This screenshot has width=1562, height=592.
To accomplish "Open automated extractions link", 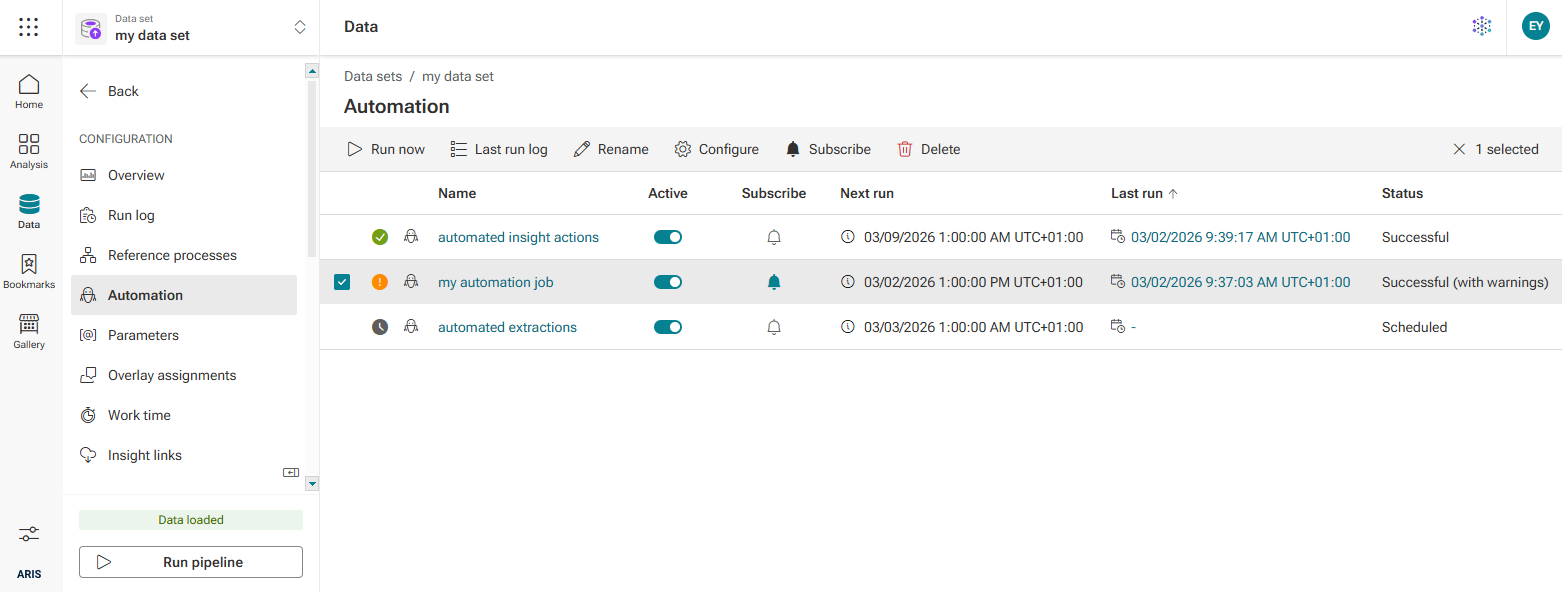I will [x=507, y=327].
